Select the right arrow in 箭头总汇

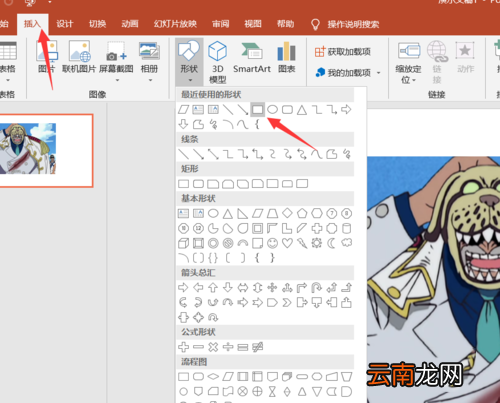(183, 288)
